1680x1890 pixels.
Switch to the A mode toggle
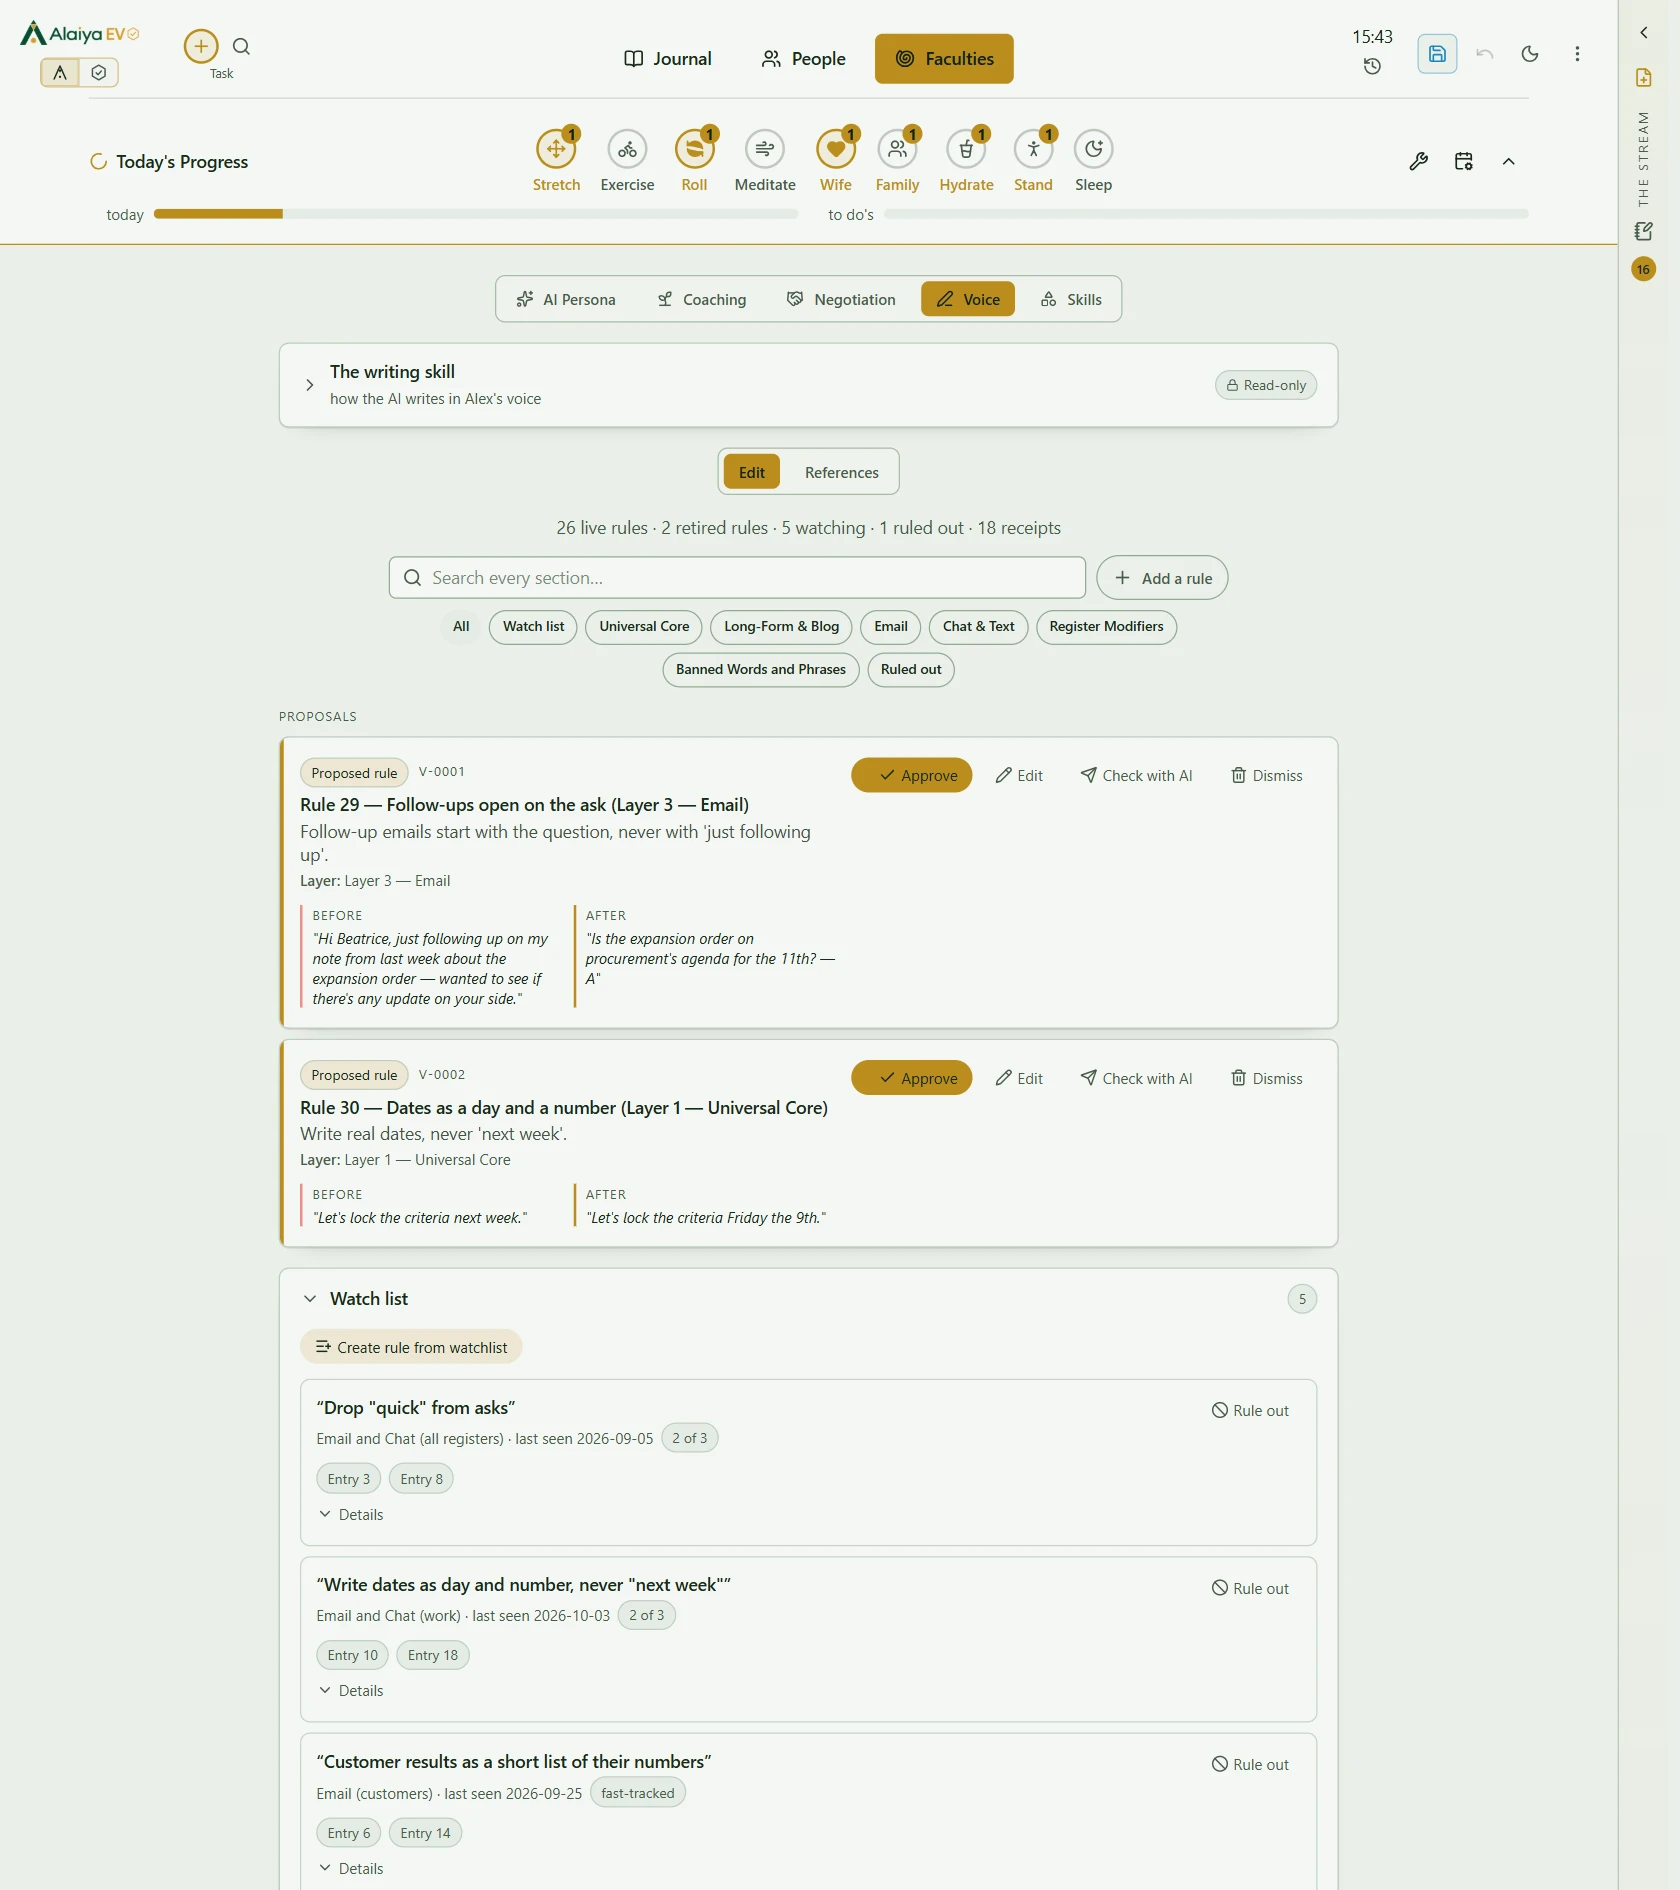pyautogui.click(x=60, y=72)
